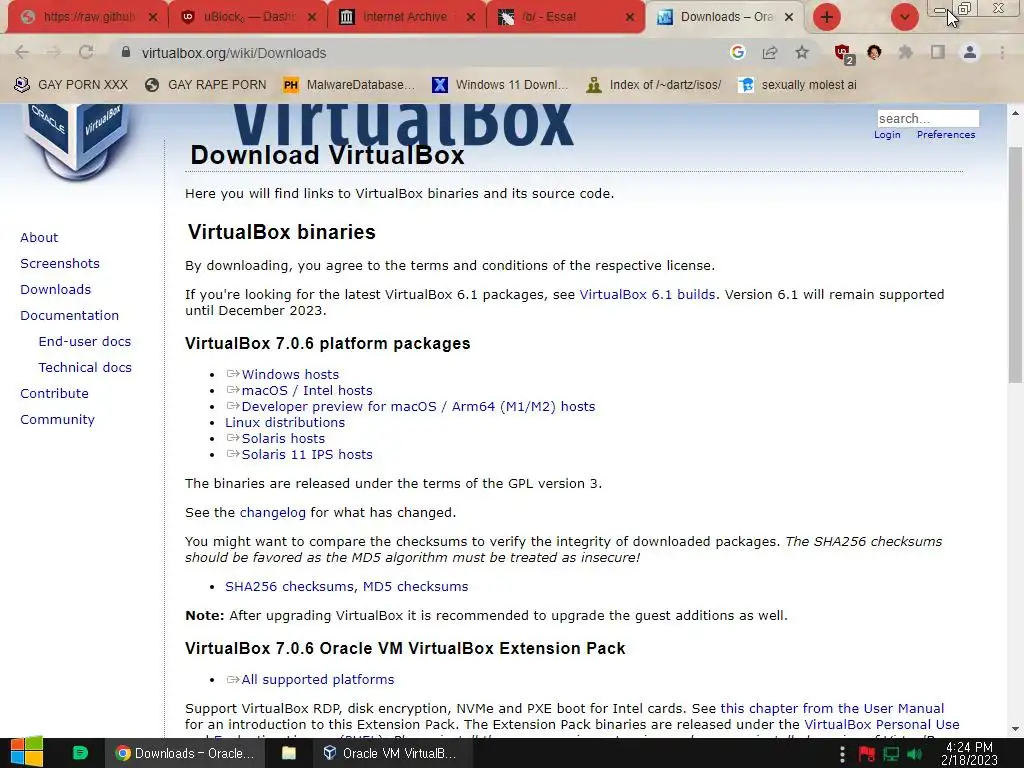Viewport: 1024px width, 768px height.
Task: Open About in the sidebar
Action: tap(39, 238)
